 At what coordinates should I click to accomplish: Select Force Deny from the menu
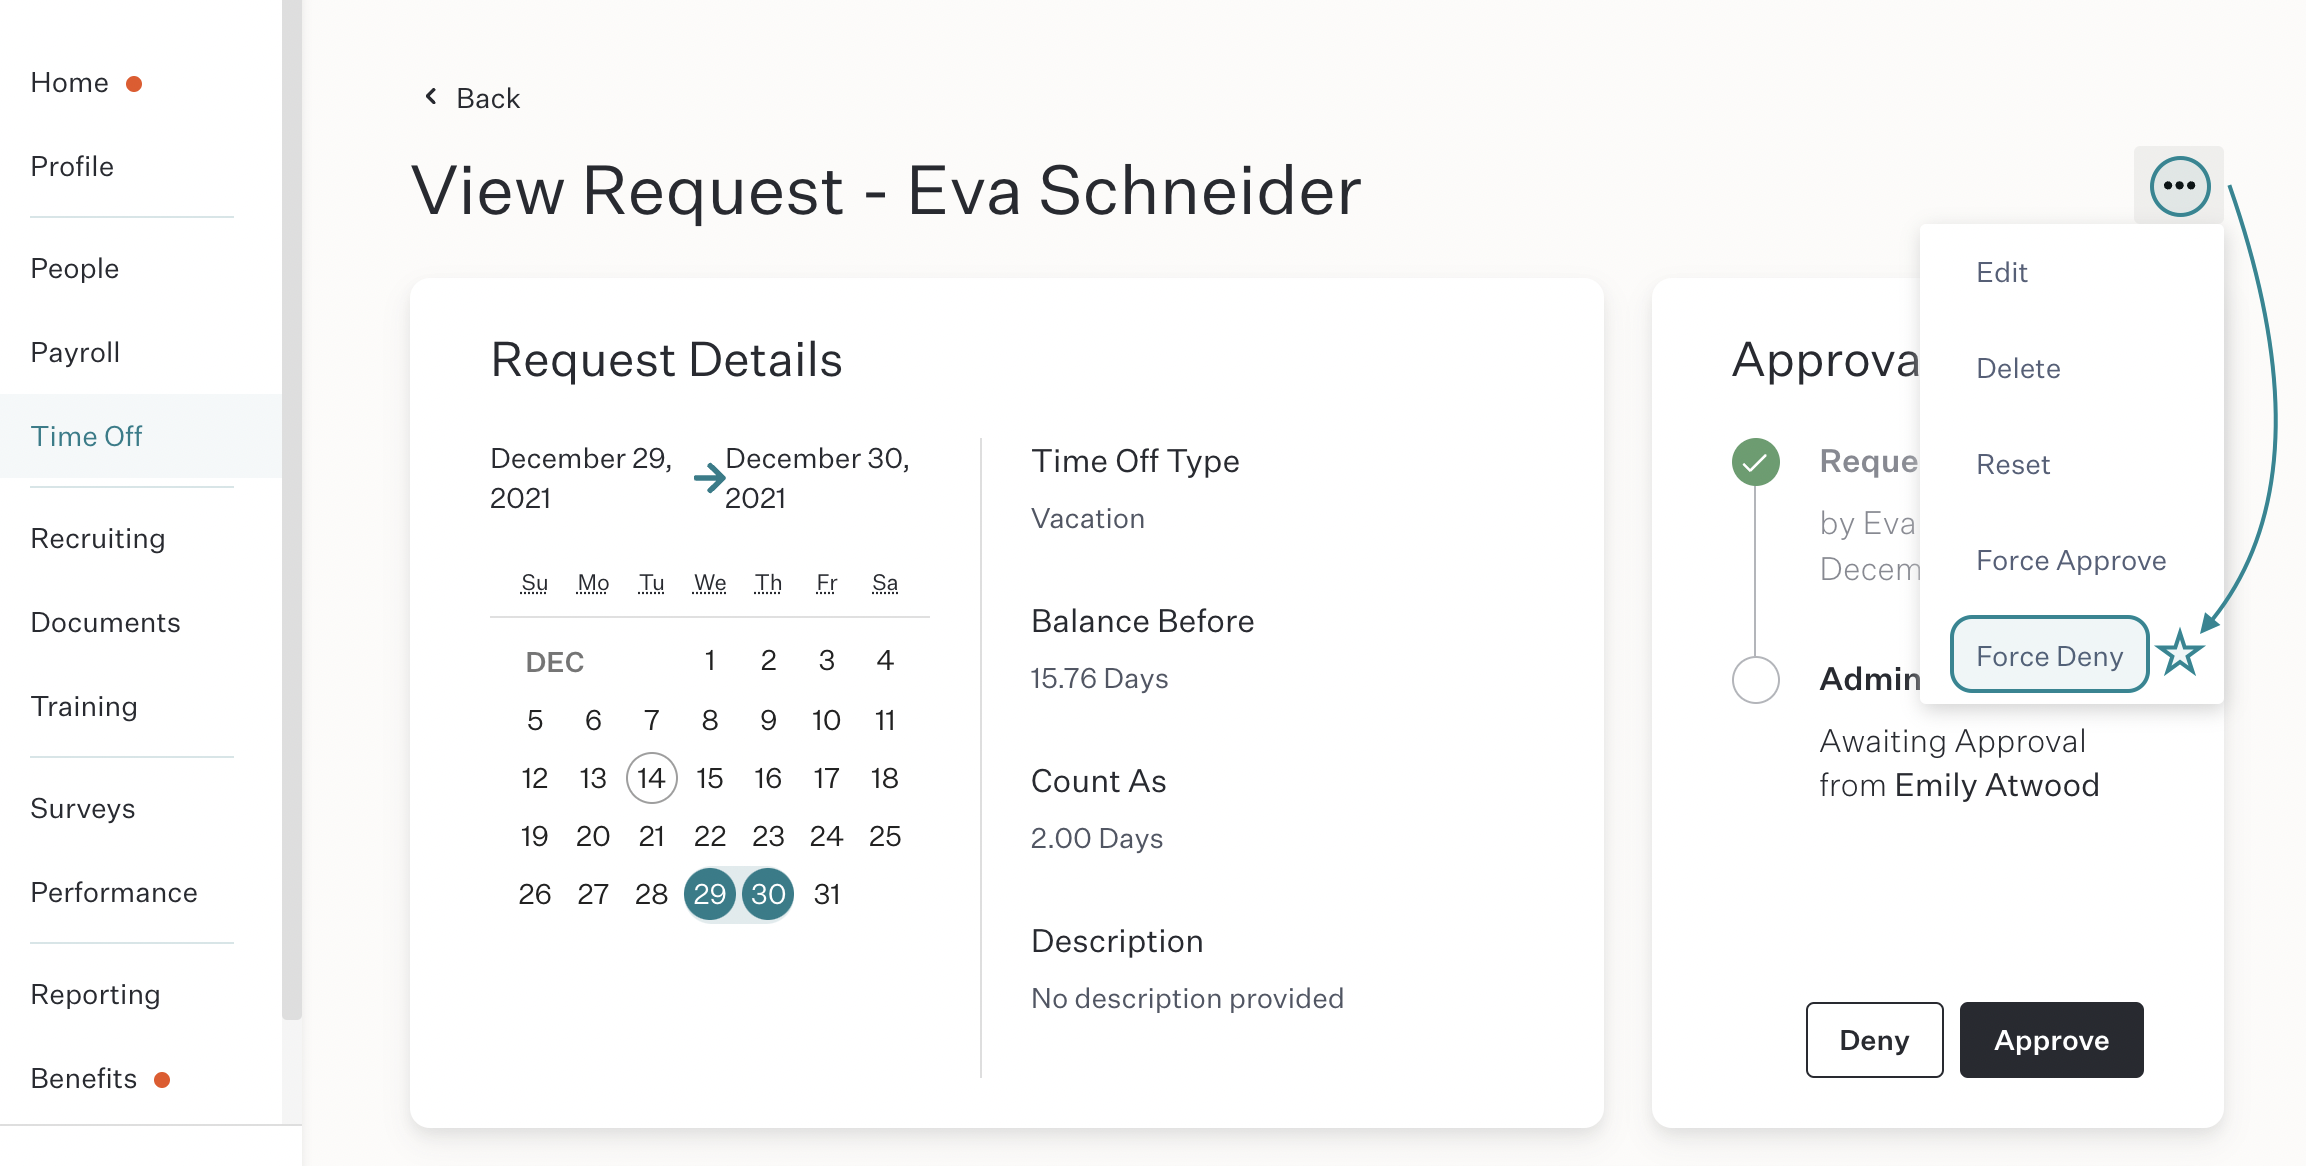click(2049, 655)
